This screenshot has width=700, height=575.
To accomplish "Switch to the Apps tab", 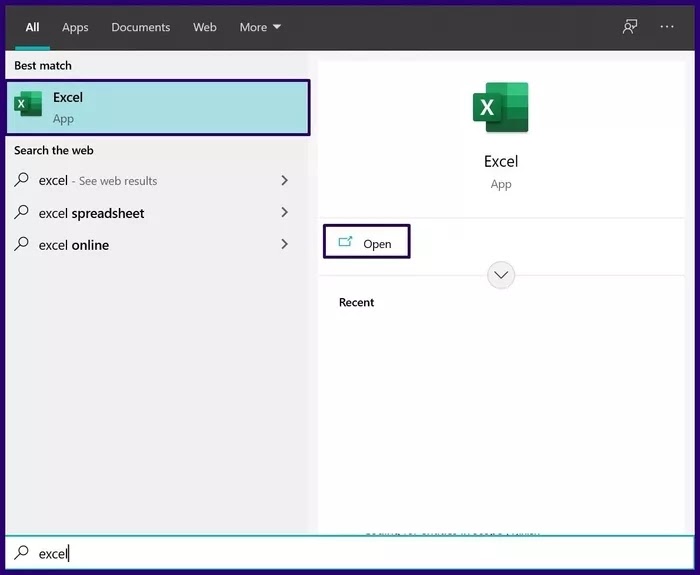I will pos(75,27).
